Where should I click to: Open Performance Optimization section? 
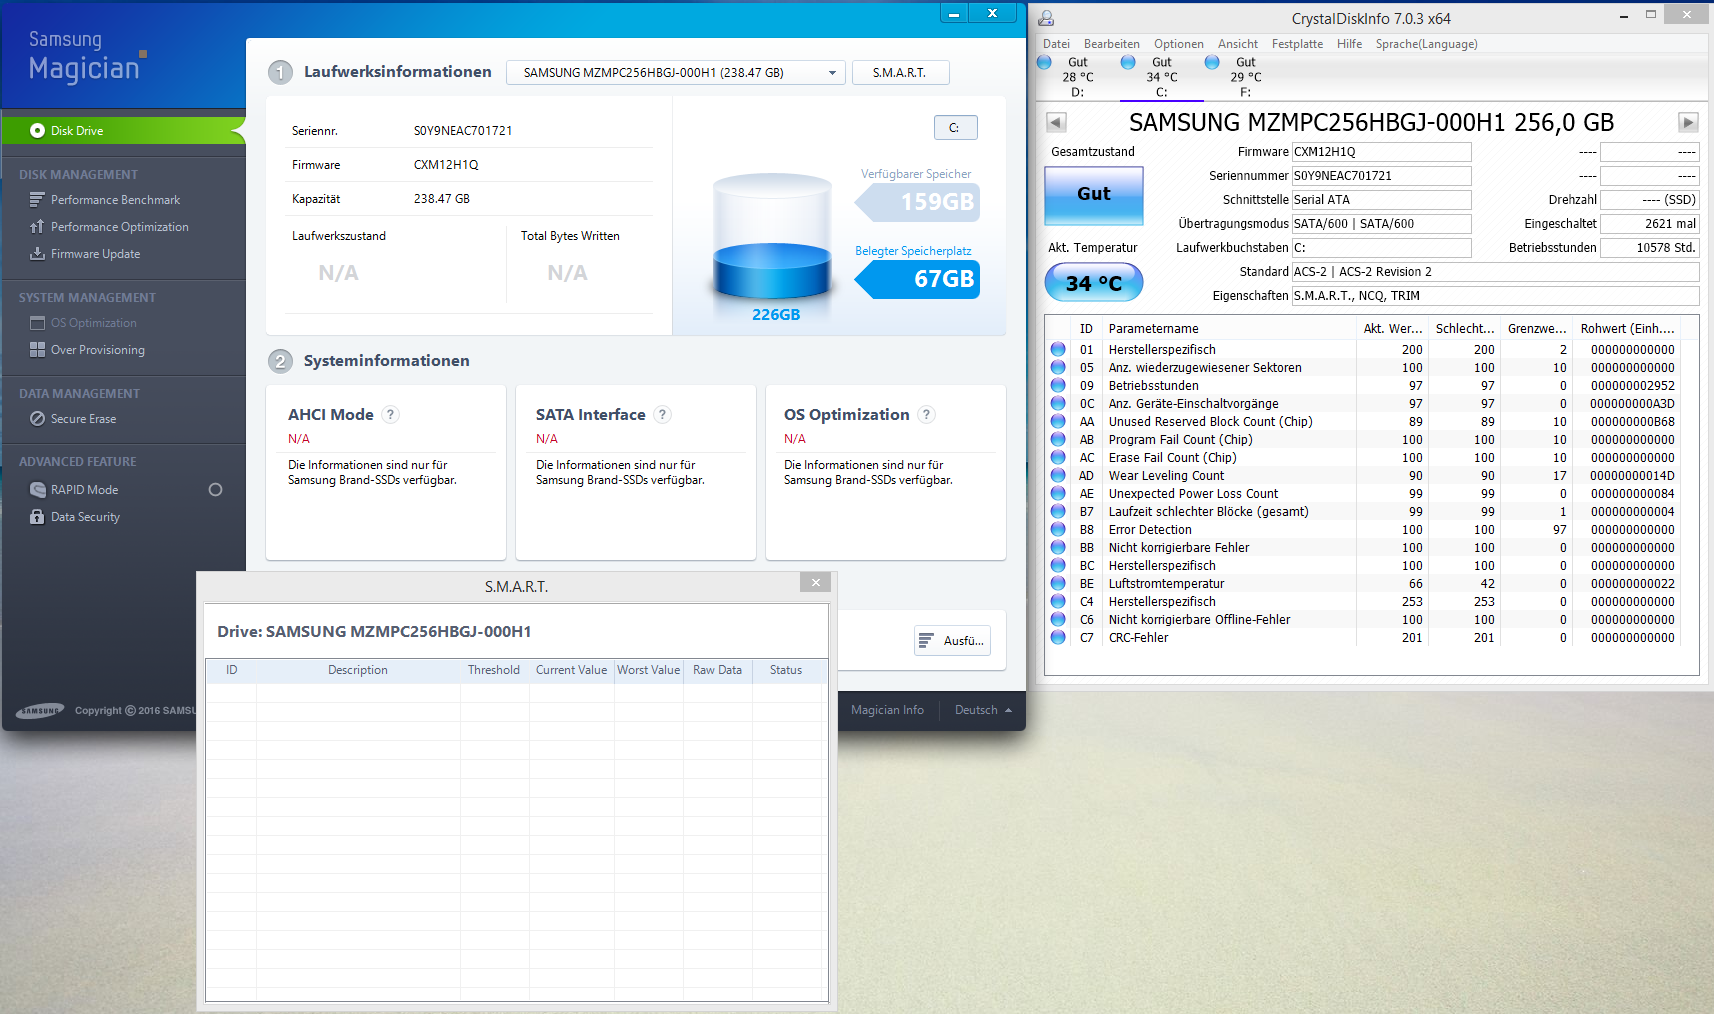[x=119, y=227]
